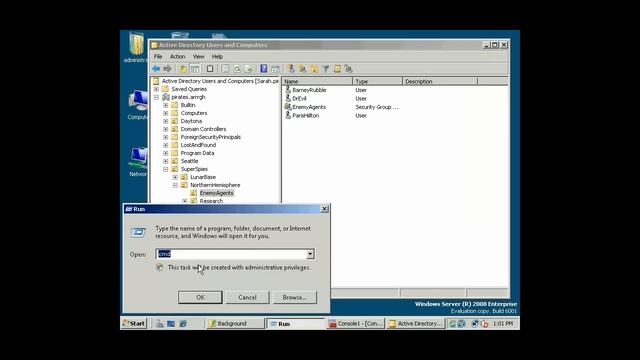Screen dimensions: 640x360
Task: Switch to Active Directory taskbar button
Action: [416, 323]
